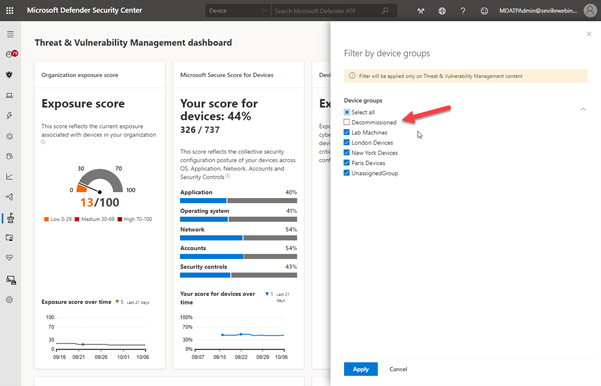Screen dimensions: 601x386
Task: Open the shield Incidents icon in sidebar
Action: (10, 75)
